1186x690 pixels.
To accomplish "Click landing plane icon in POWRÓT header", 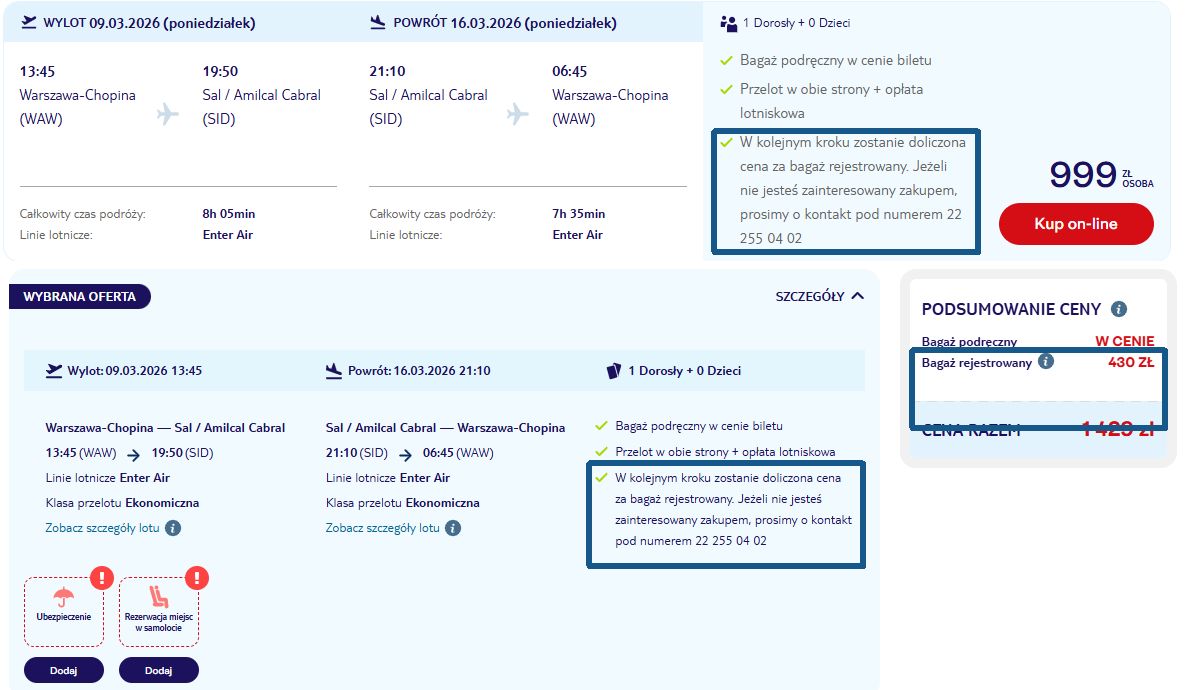I will click(x=378, y=22).
